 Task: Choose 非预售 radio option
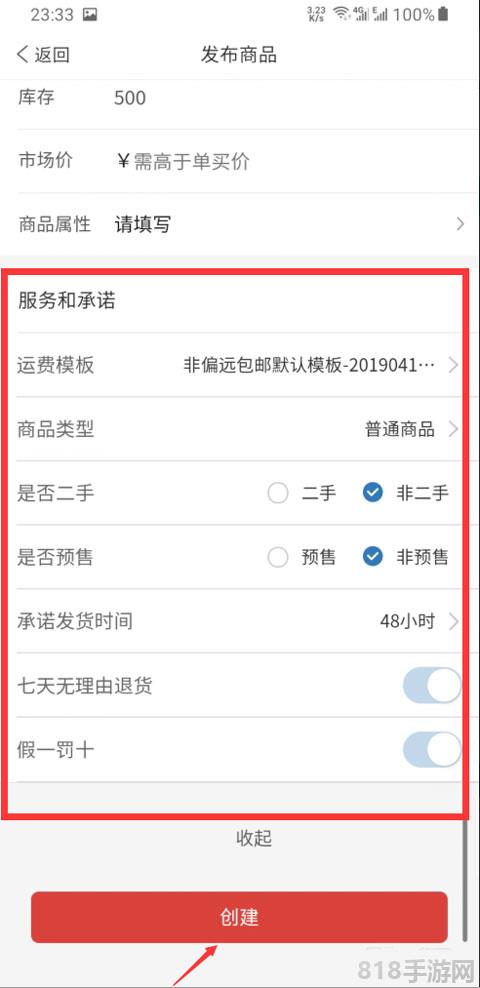click(x=406, y=557)
